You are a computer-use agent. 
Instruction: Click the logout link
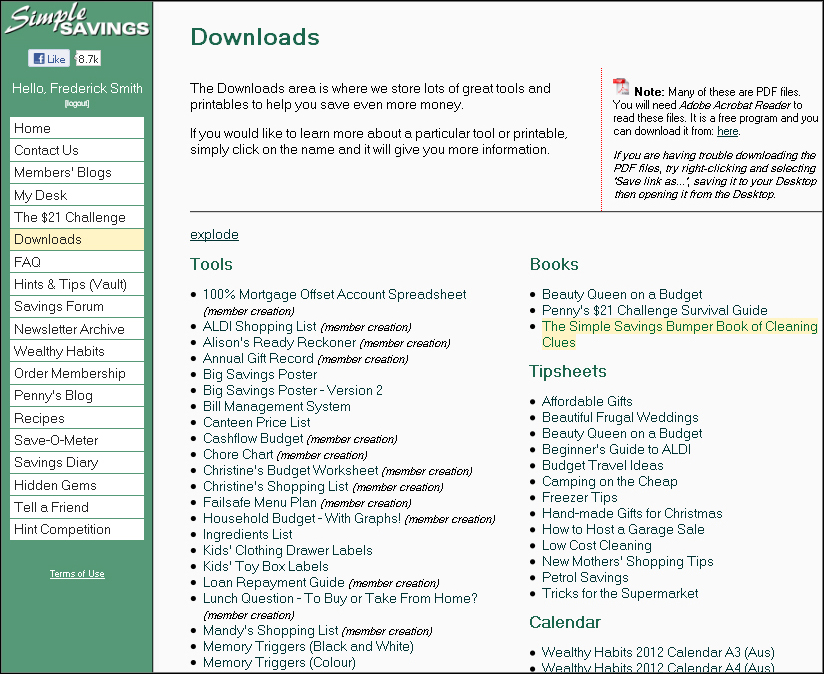[77, 103]
